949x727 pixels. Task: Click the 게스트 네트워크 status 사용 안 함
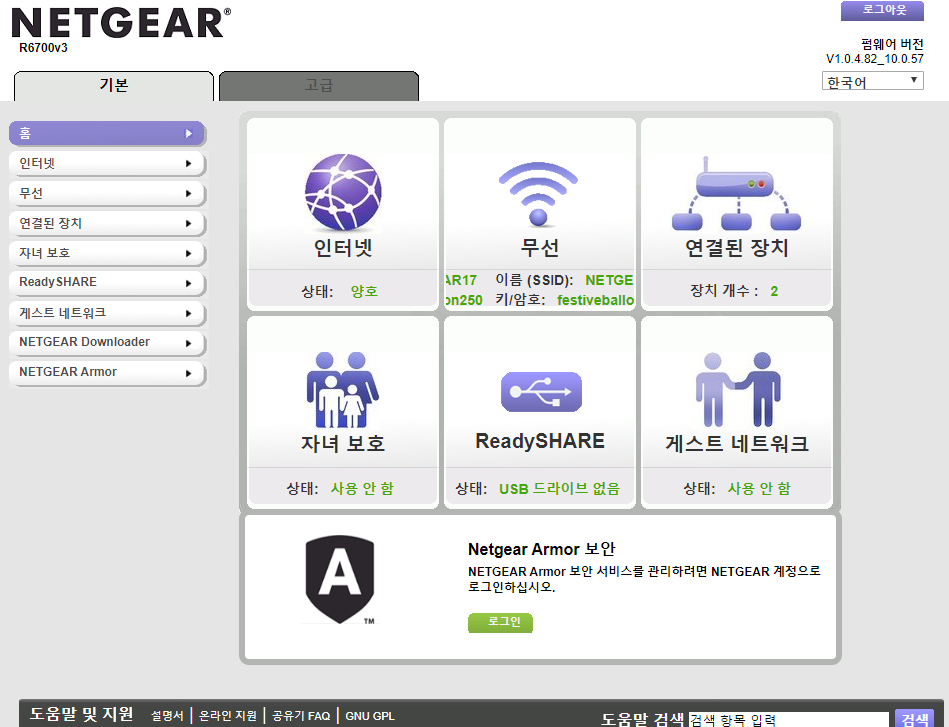[759, 489]
